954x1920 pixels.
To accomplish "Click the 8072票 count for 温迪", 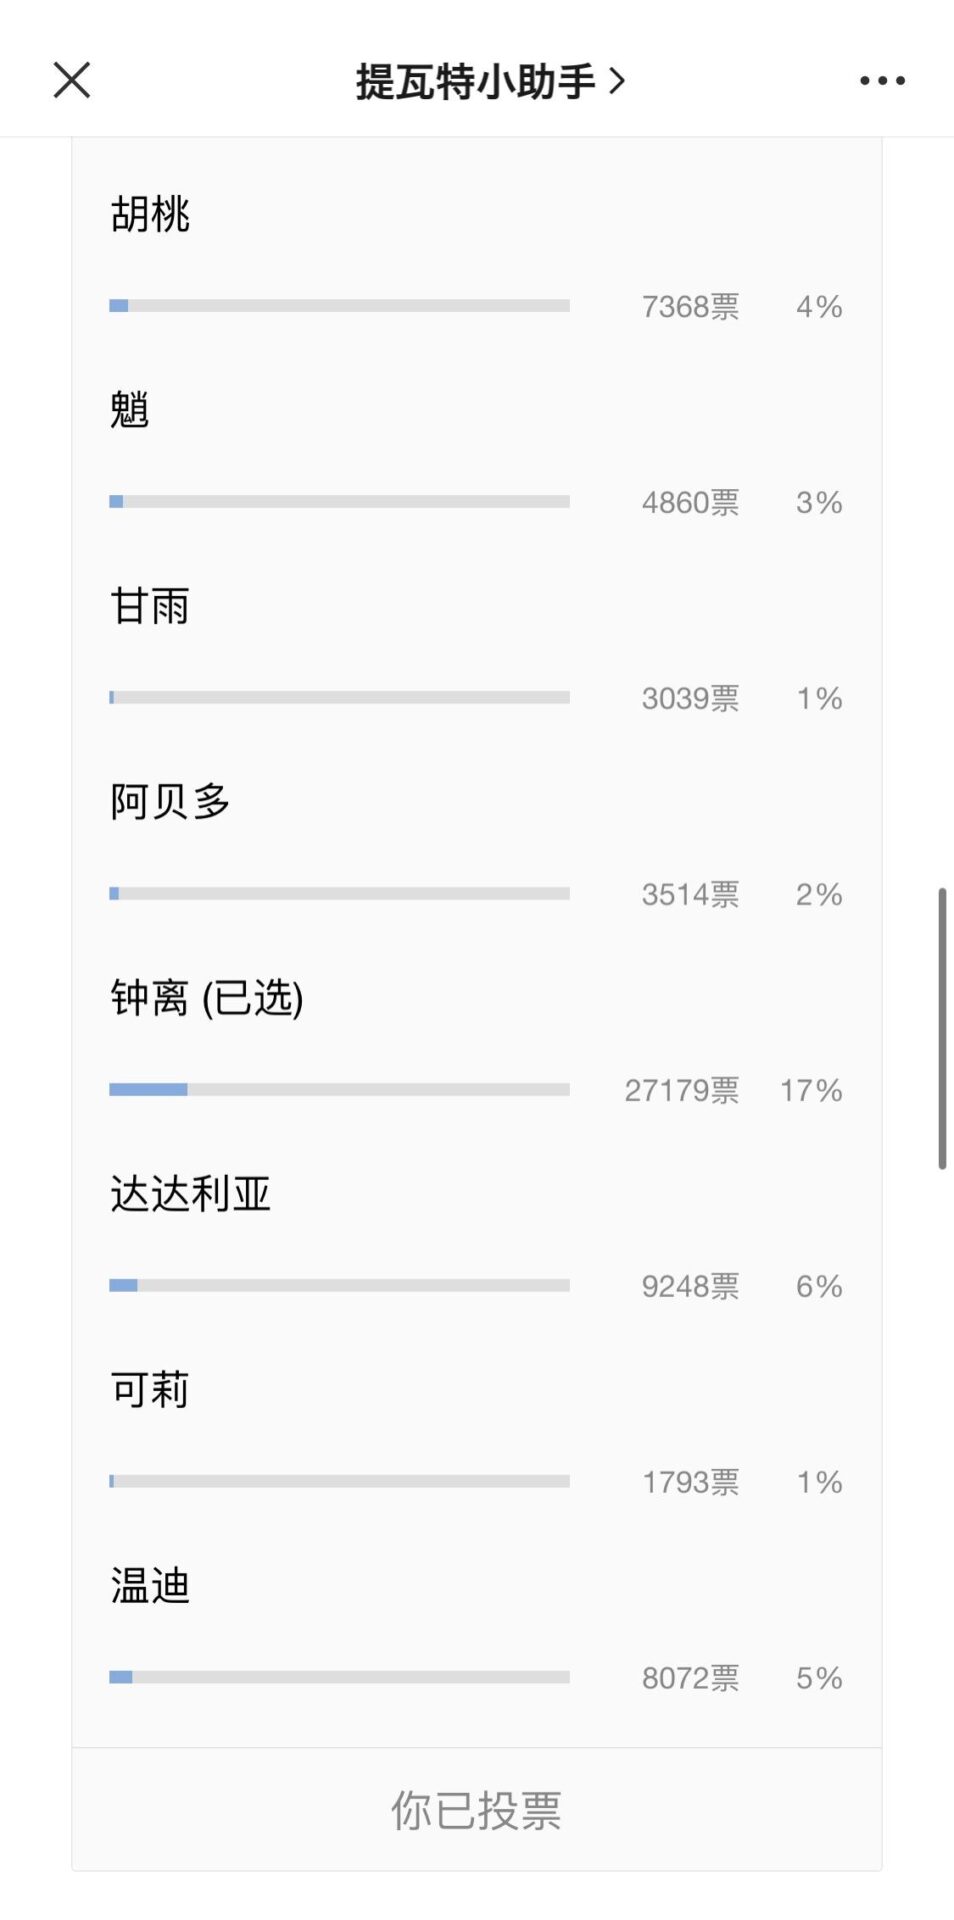I will pos(690,1678).
